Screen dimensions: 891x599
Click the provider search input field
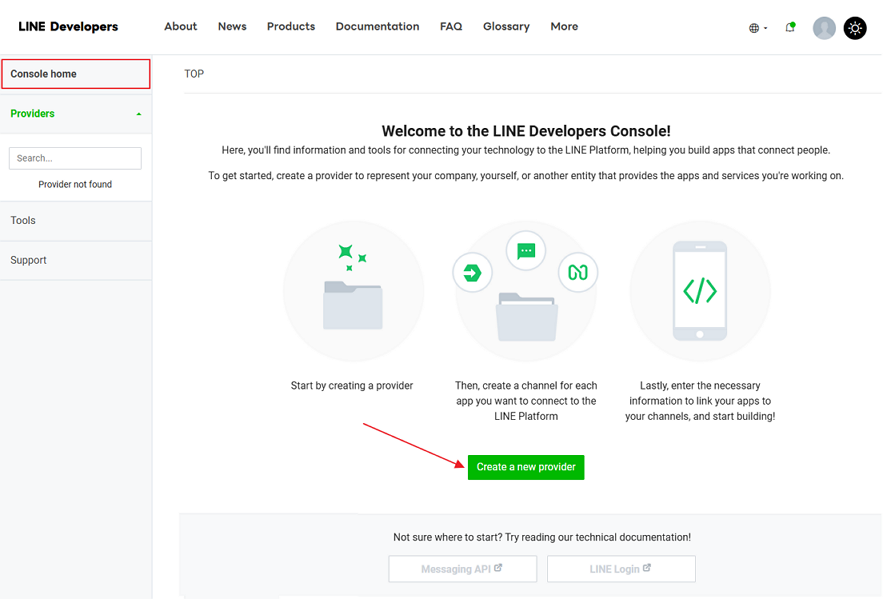[75, 158]
